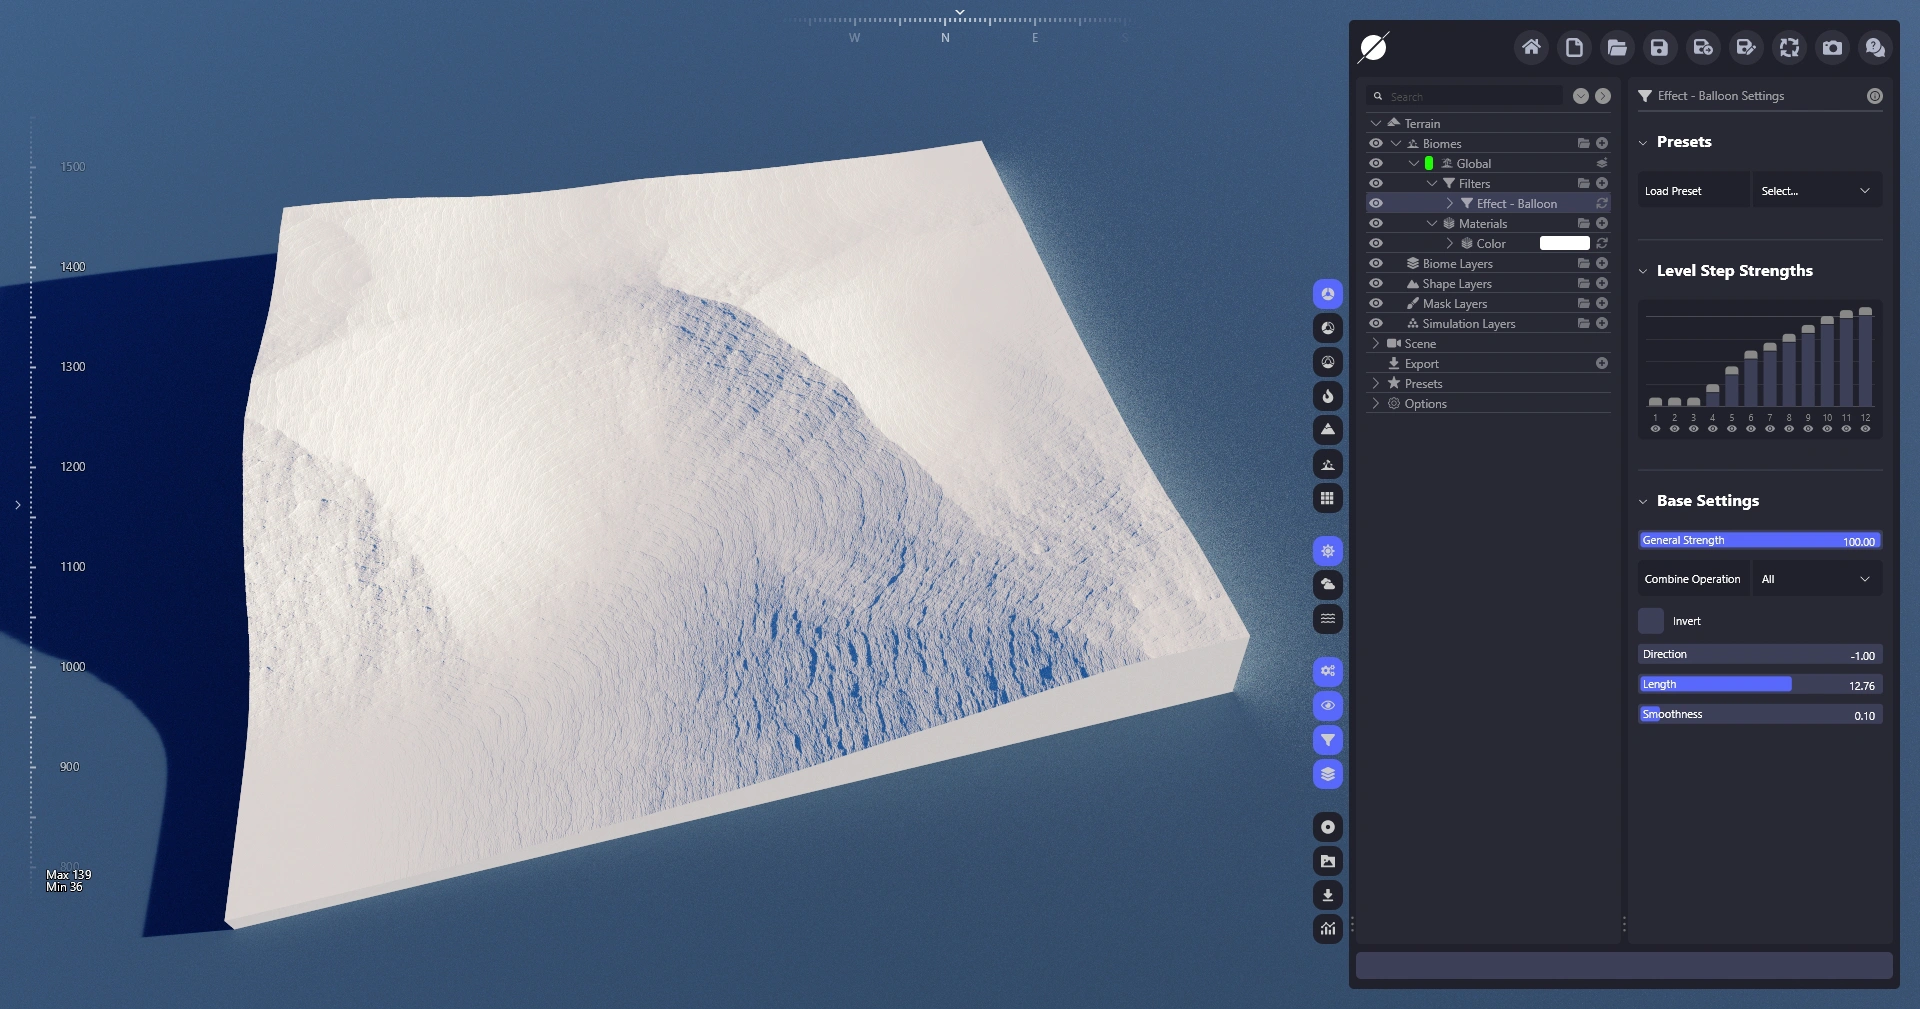Toggle the clouds icon in the side toolbar
The width and height of the screenshot is (1920, 1009).
(1327, 584)
